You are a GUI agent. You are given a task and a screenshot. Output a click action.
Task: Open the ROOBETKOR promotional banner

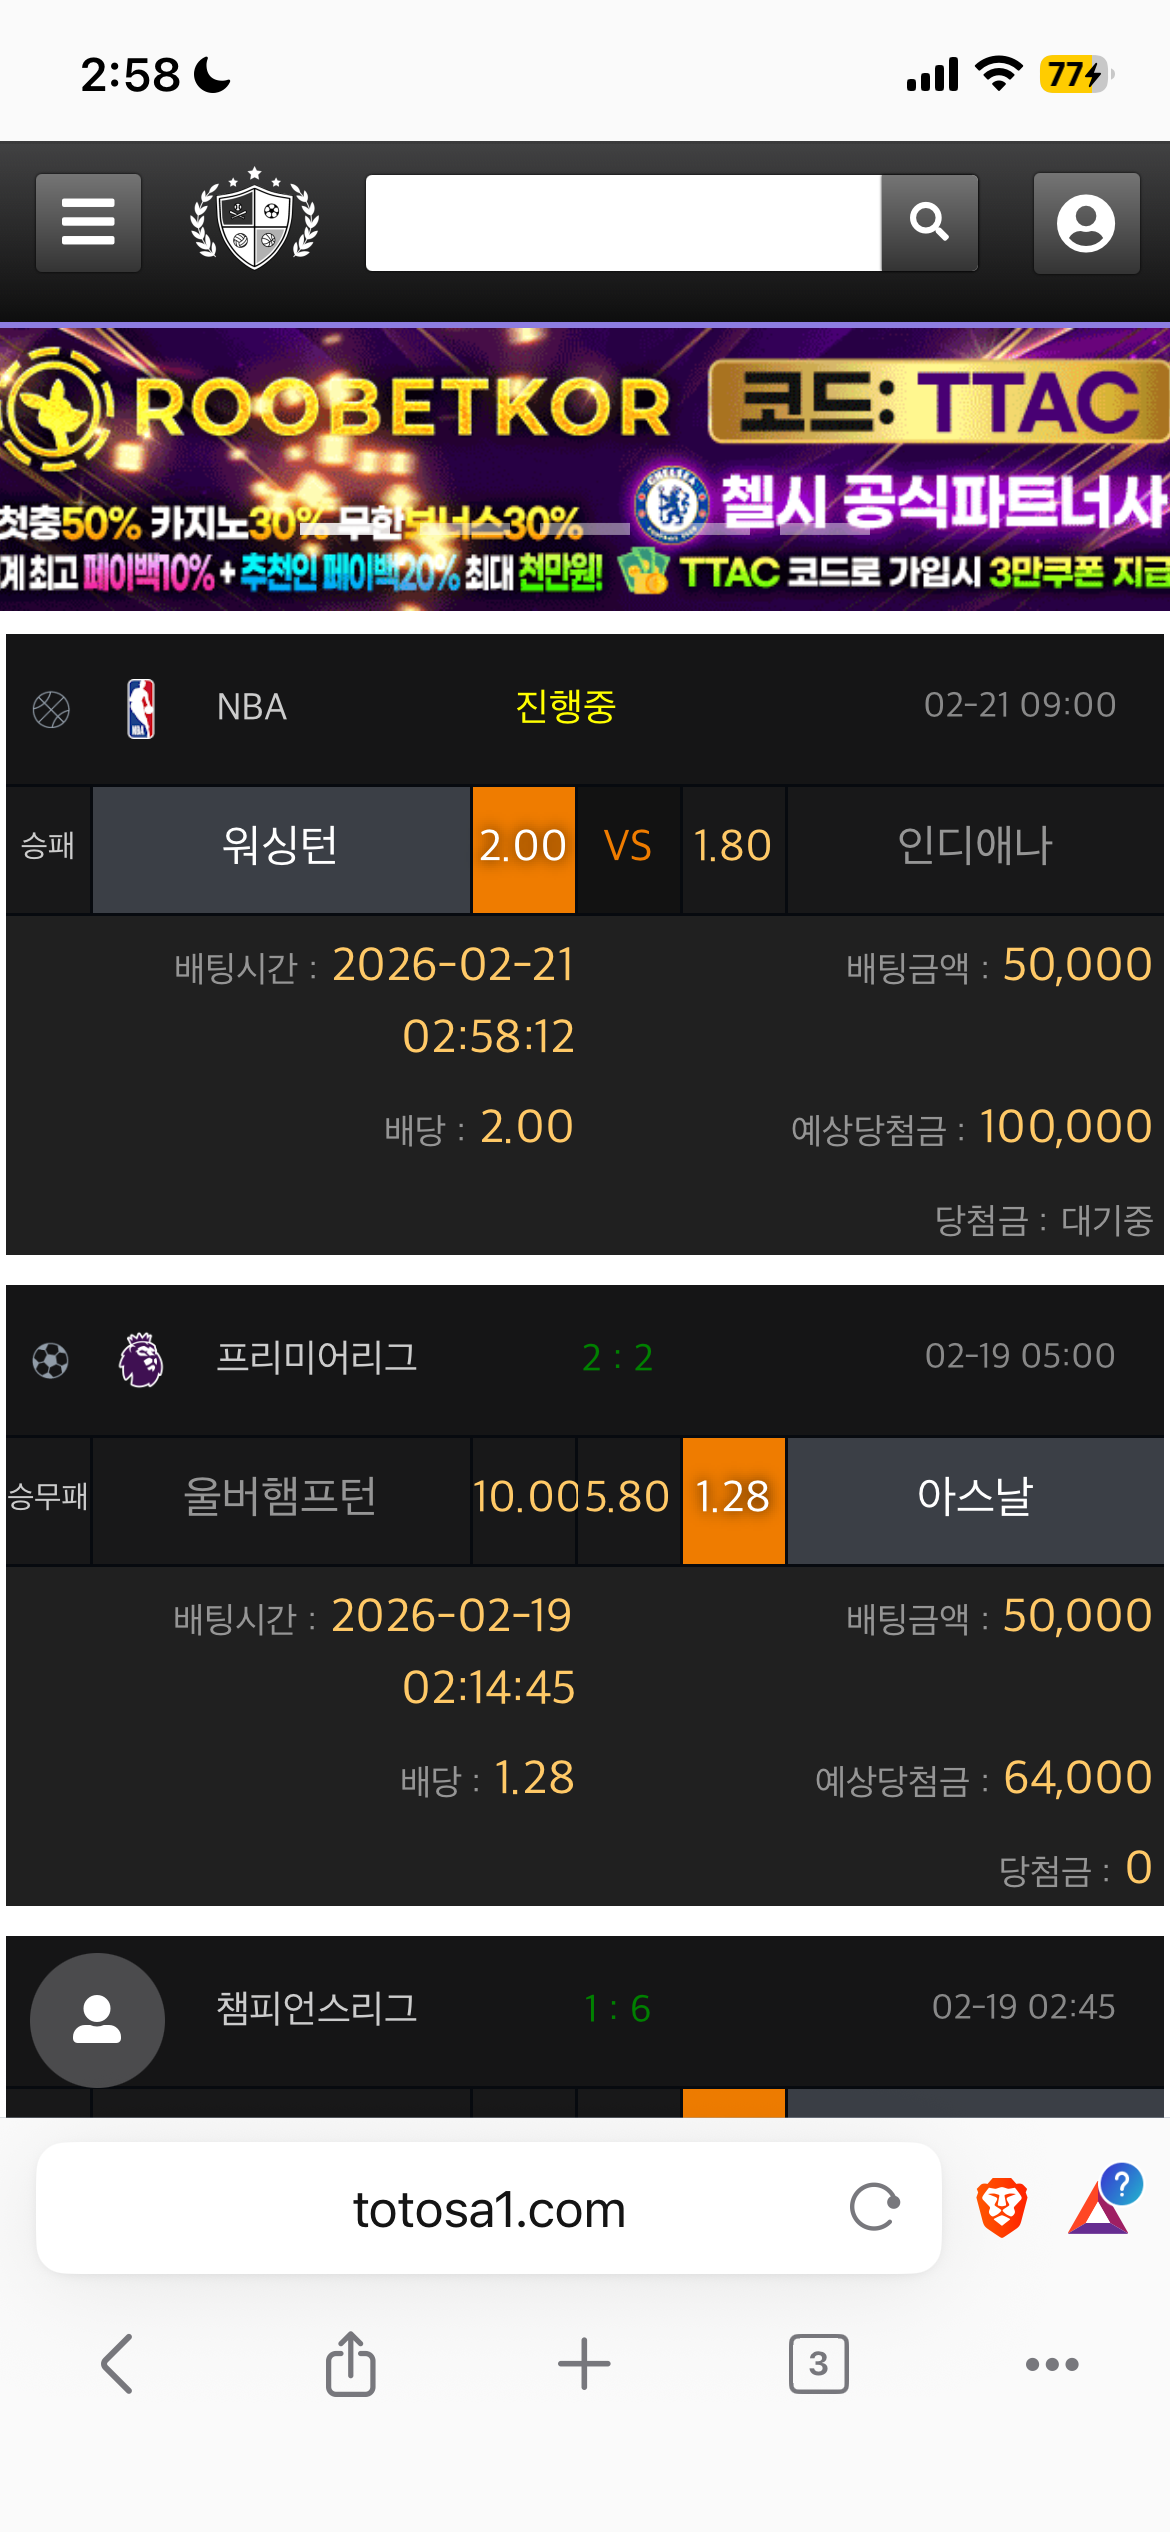(x=585, y=468)
